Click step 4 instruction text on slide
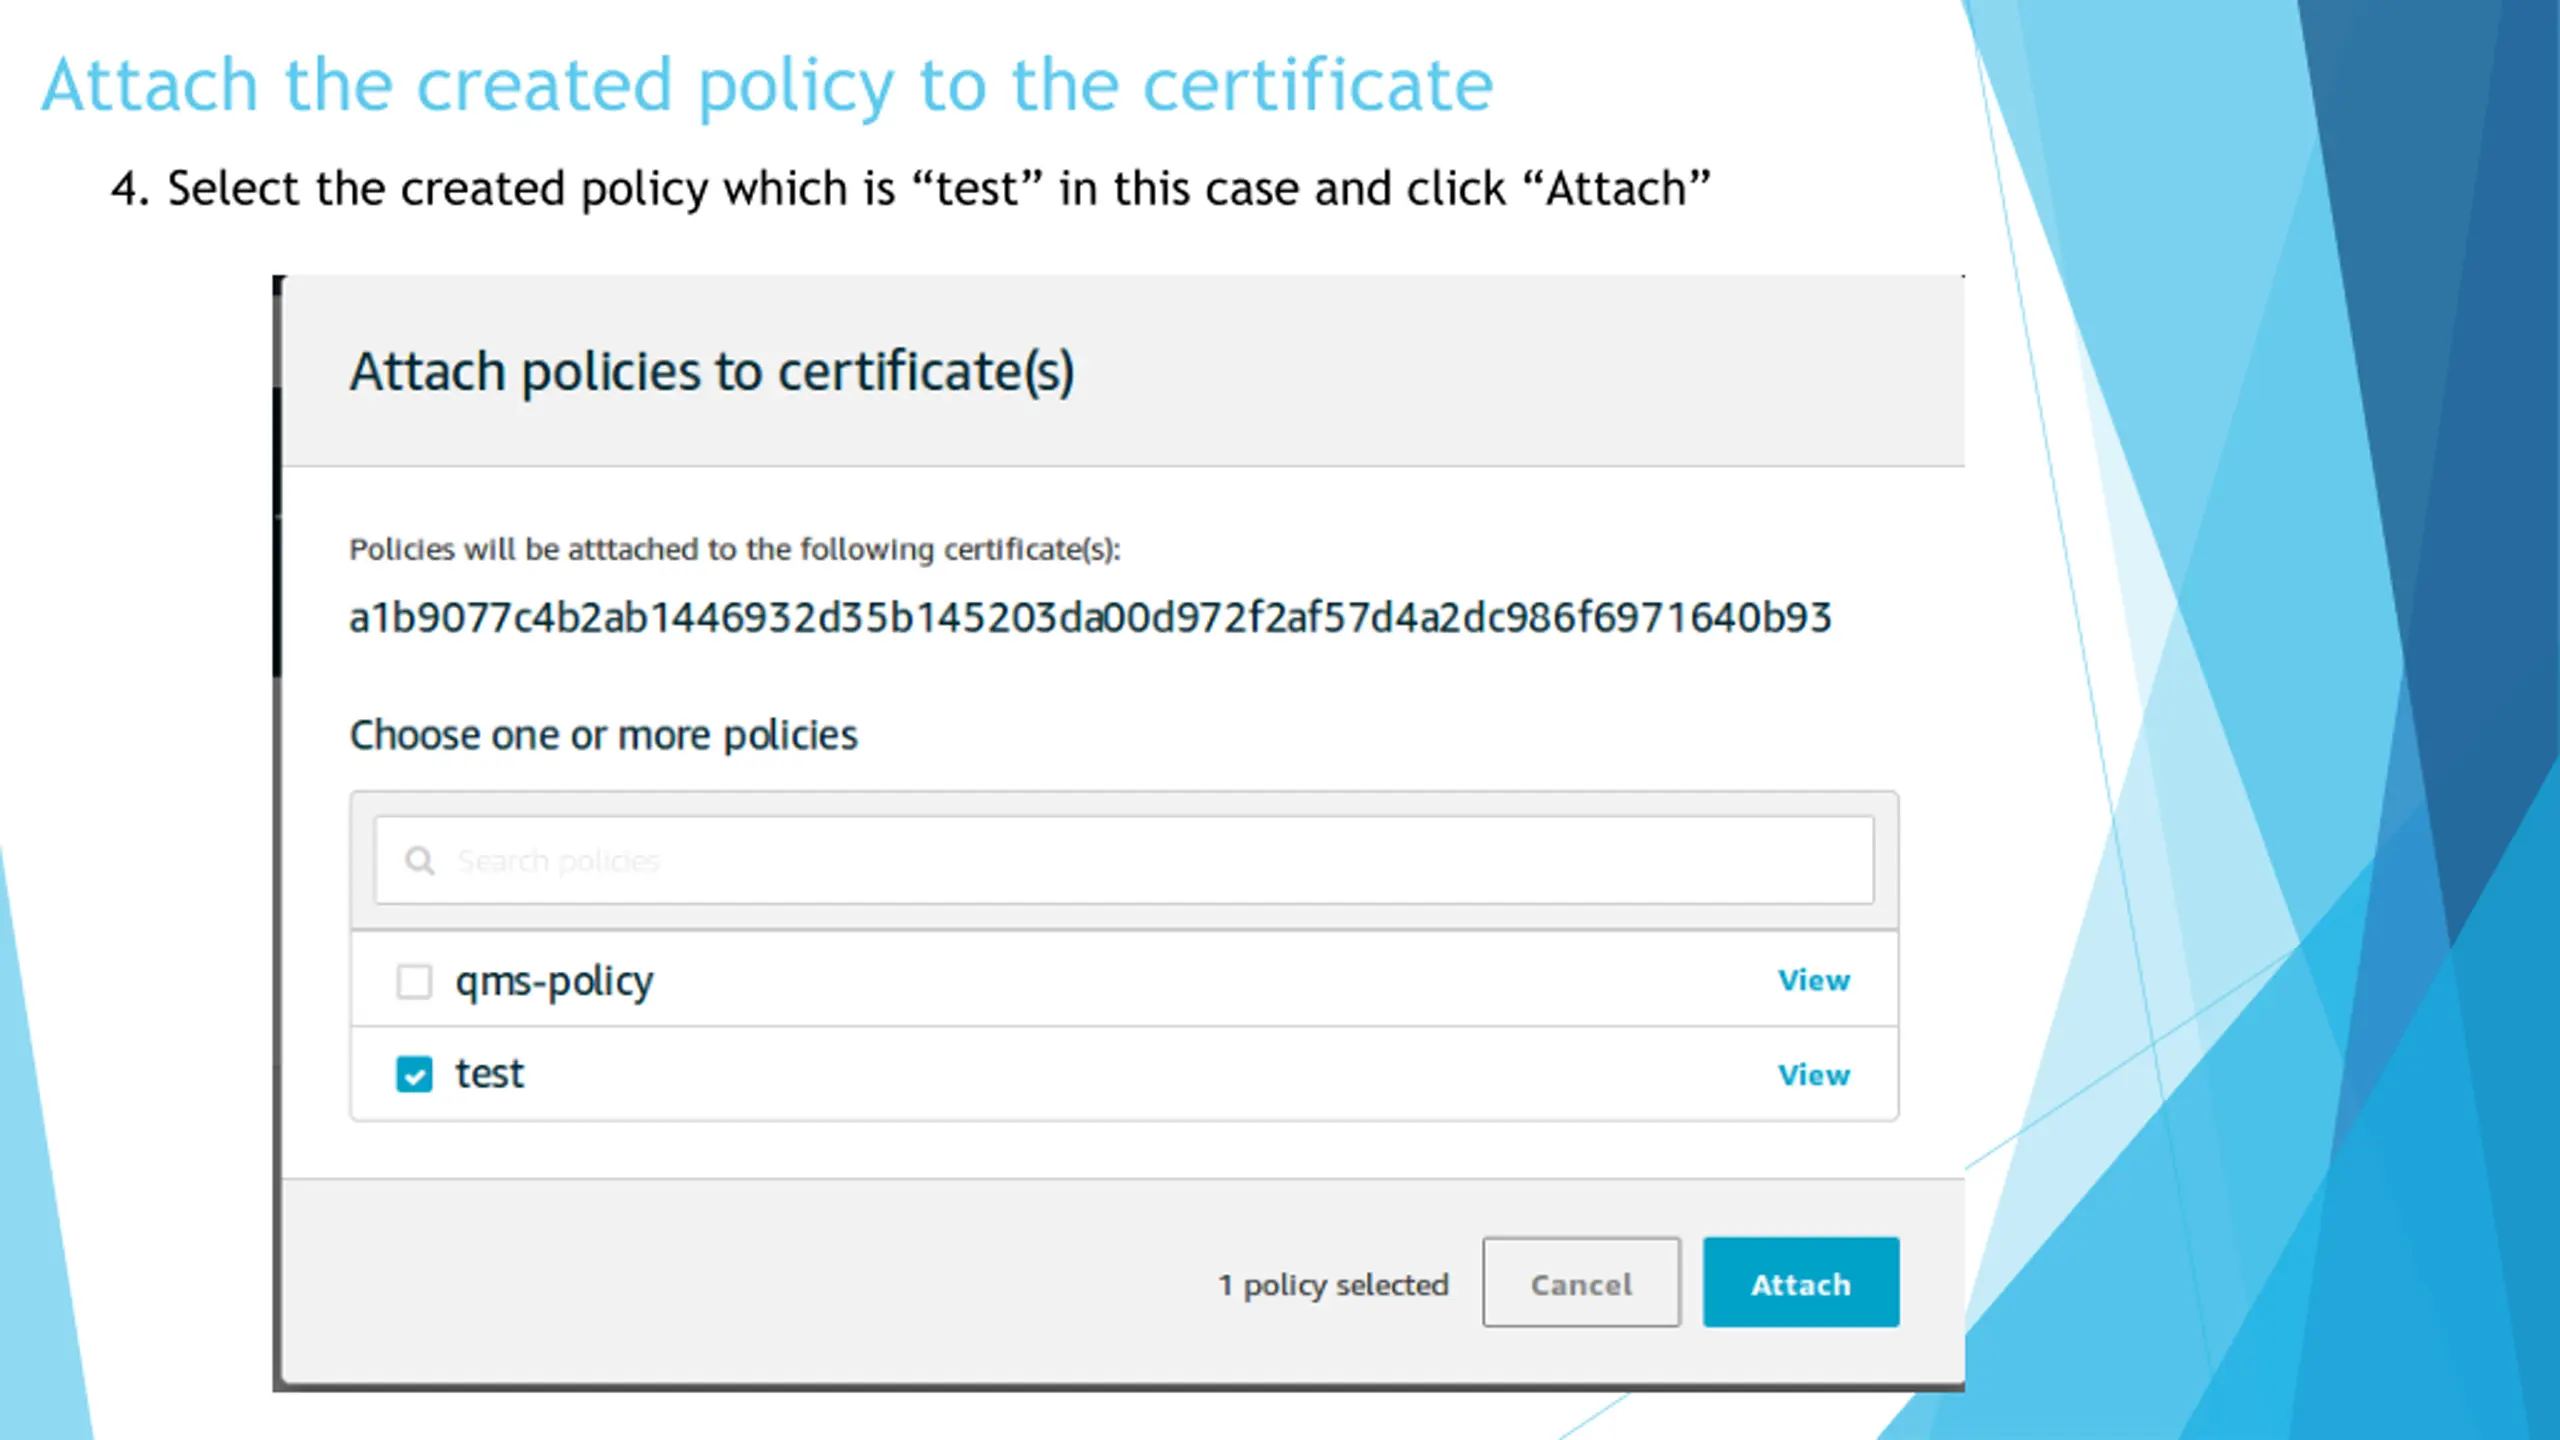2560x1440 pixels. 910,189
